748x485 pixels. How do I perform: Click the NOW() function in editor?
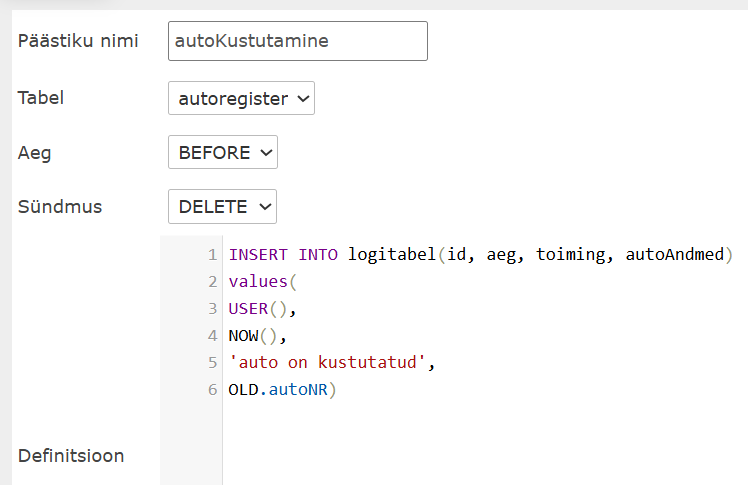point(251,336)
